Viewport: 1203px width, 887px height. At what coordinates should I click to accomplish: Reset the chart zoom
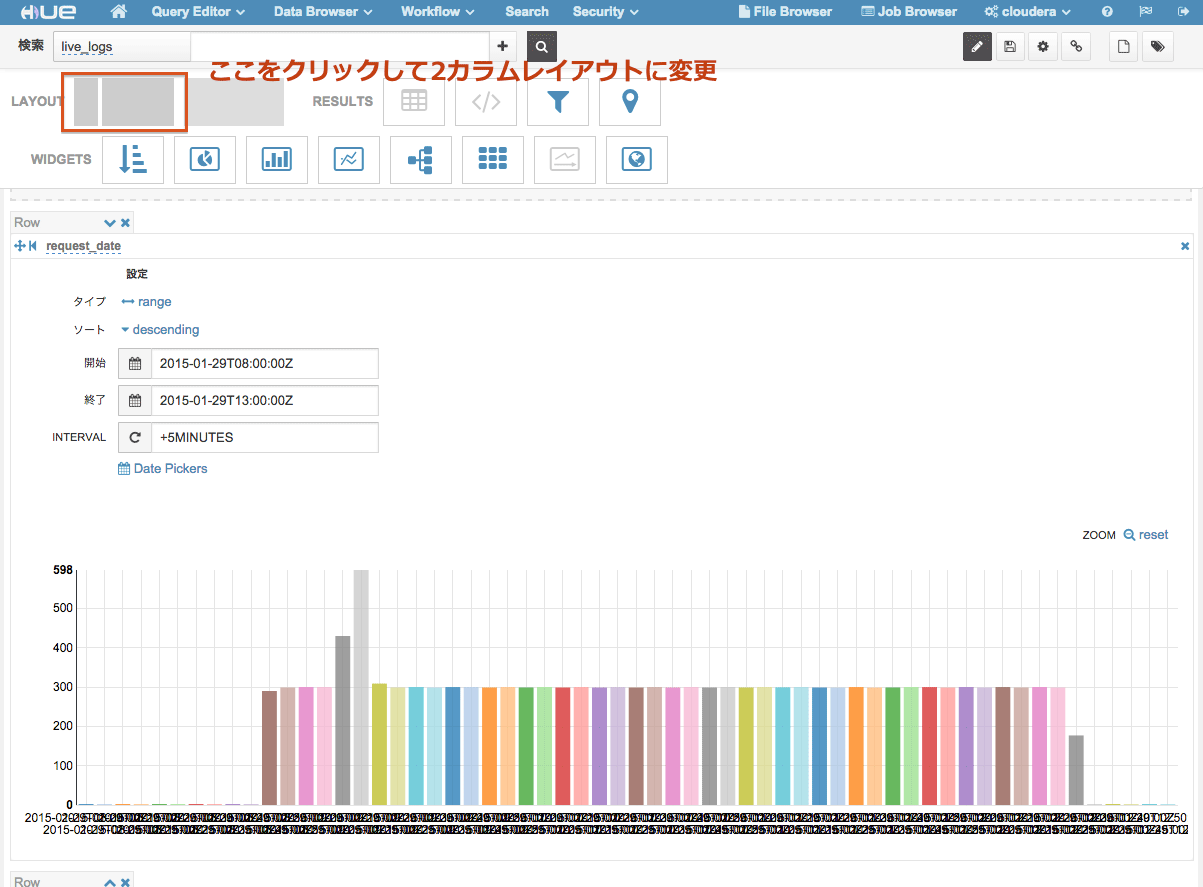tap(1146, 535)
